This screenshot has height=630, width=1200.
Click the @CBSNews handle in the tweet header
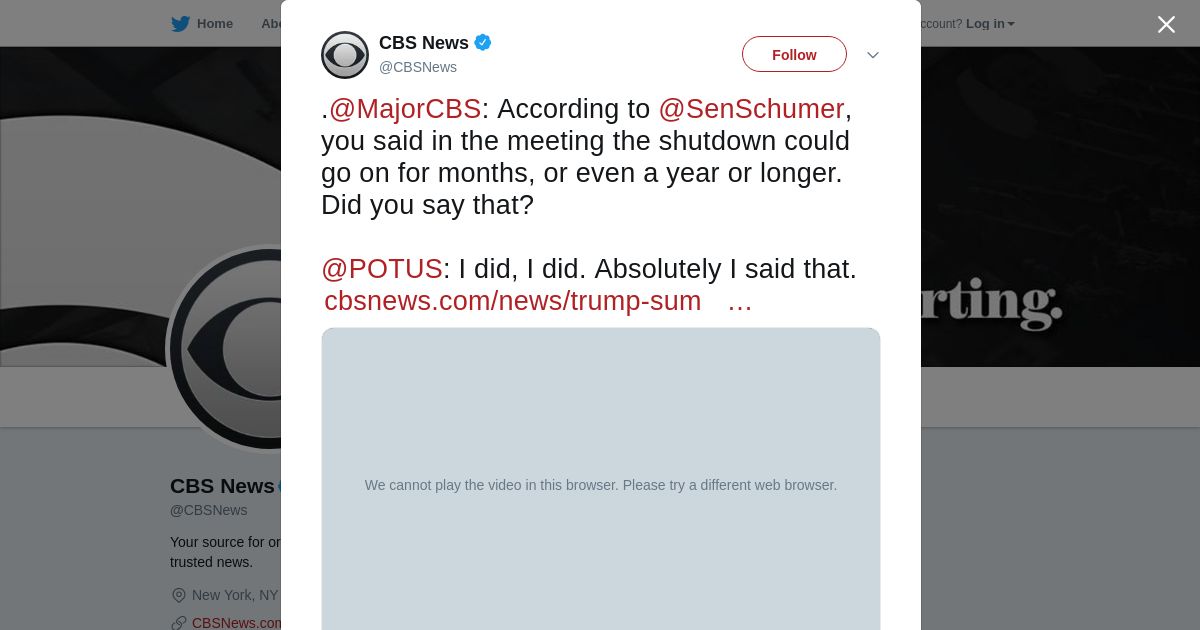[x=418, y=67]
